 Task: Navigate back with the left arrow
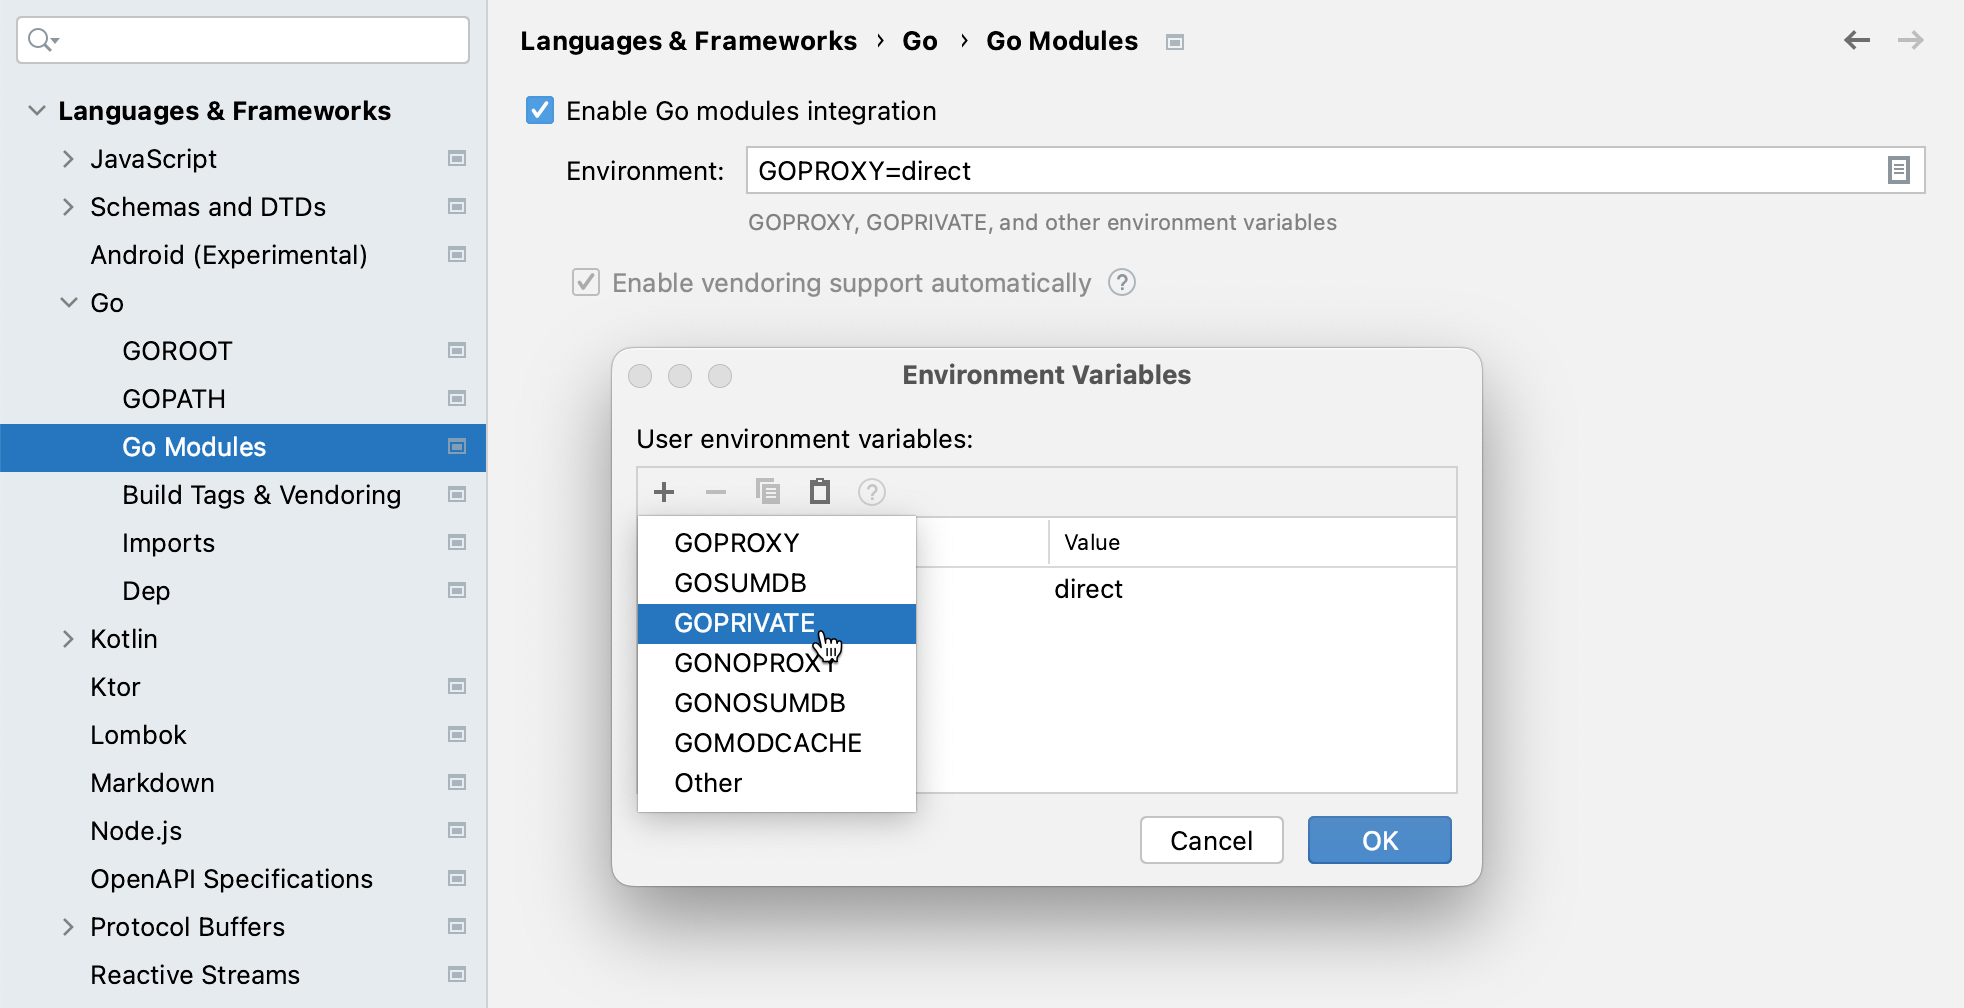pos(1857,40)
